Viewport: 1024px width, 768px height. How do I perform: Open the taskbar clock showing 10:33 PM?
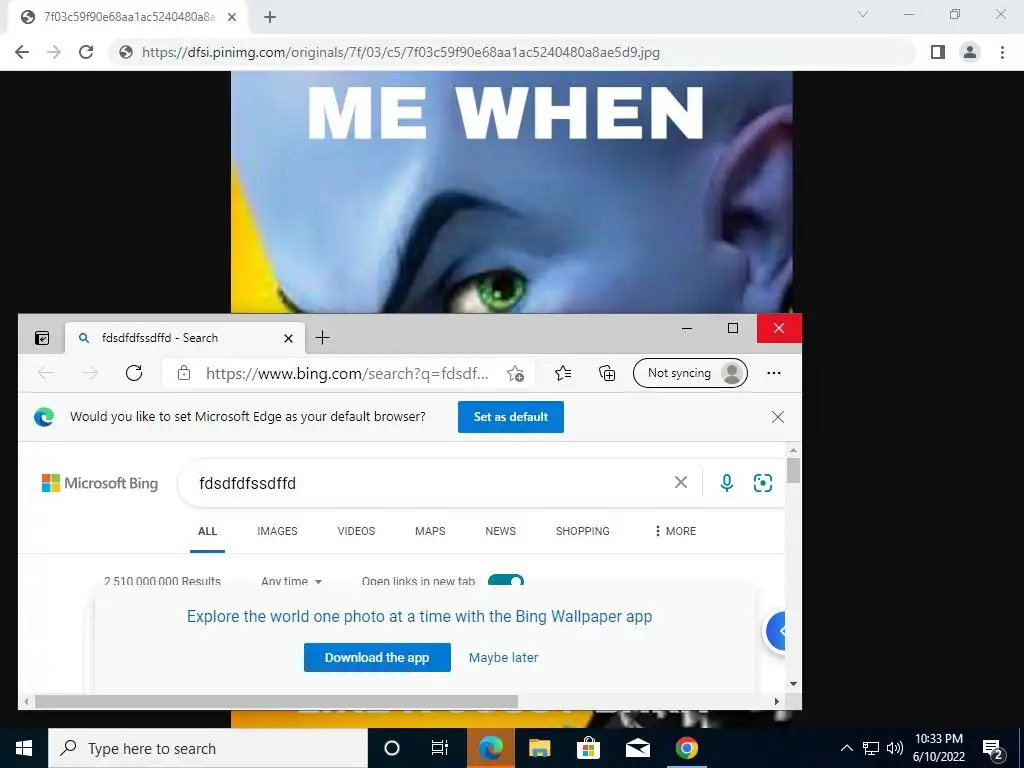pyautogui.click(x=938, y=748)
